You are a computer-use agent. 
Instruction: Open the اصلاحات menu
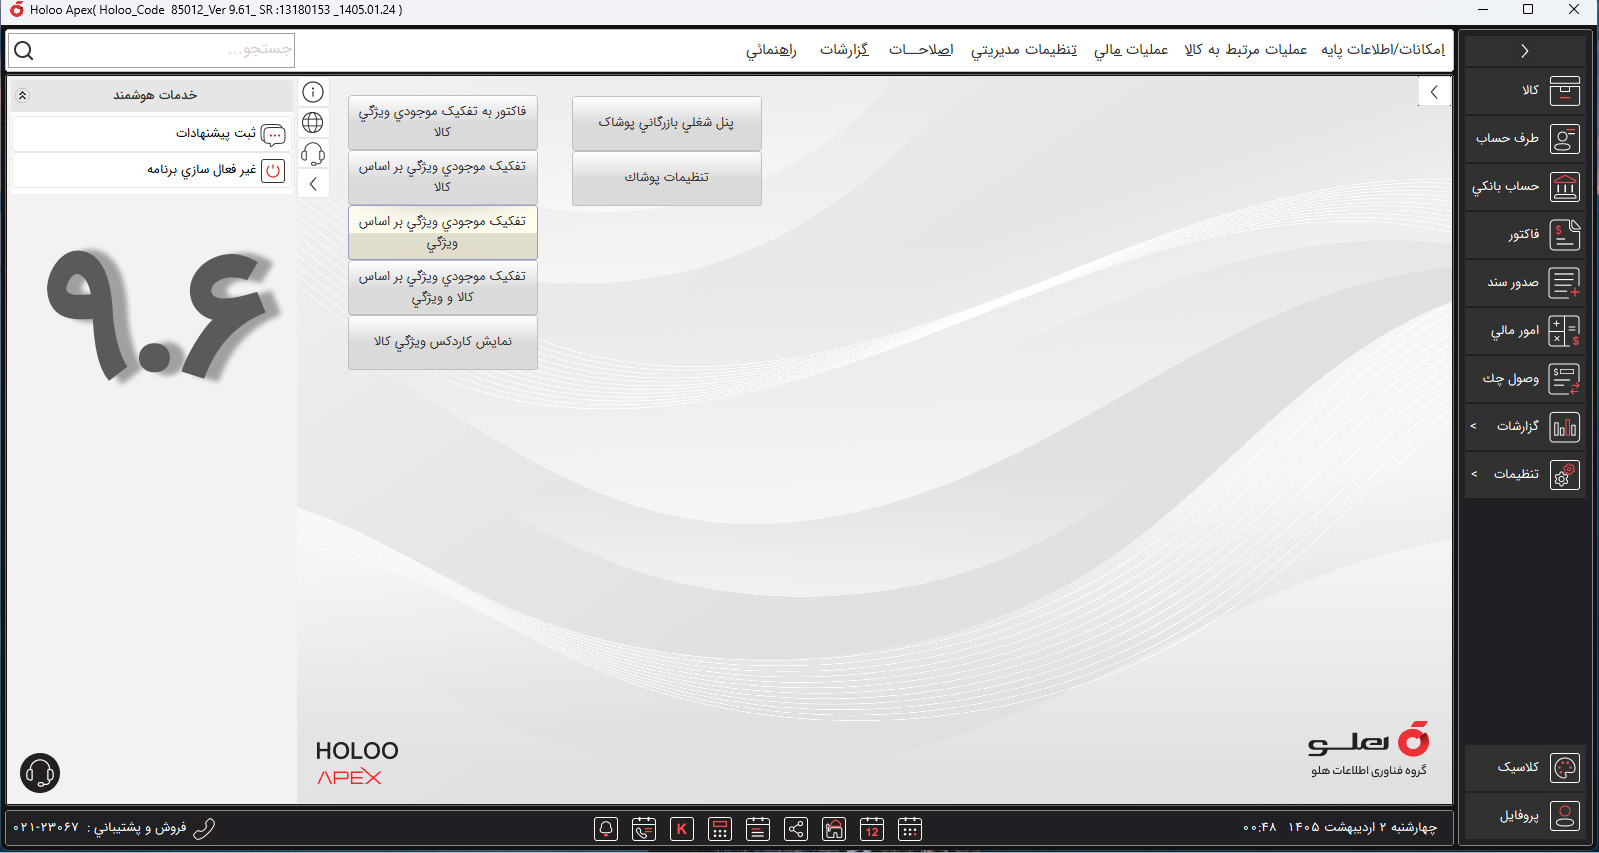[921, 49]
